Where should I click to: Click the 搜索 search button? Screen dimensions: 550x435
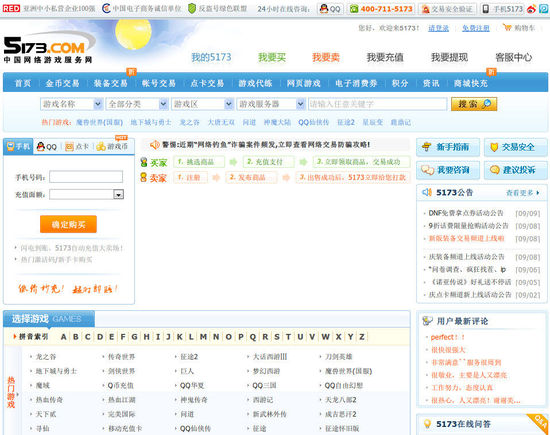pyautogui.click(x=474, y=104)
